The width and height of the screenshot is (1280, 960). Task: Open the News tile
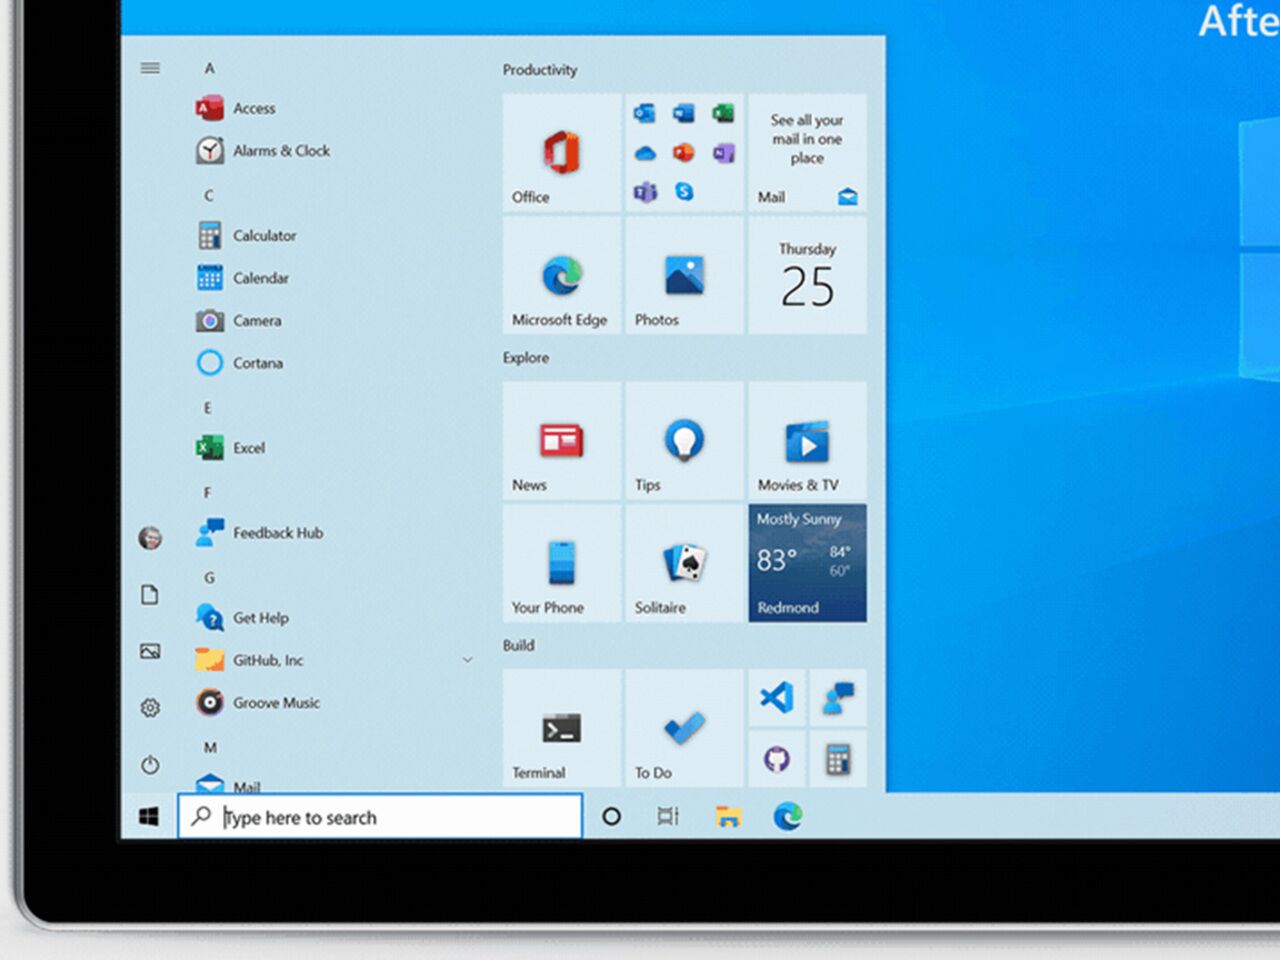562,441
